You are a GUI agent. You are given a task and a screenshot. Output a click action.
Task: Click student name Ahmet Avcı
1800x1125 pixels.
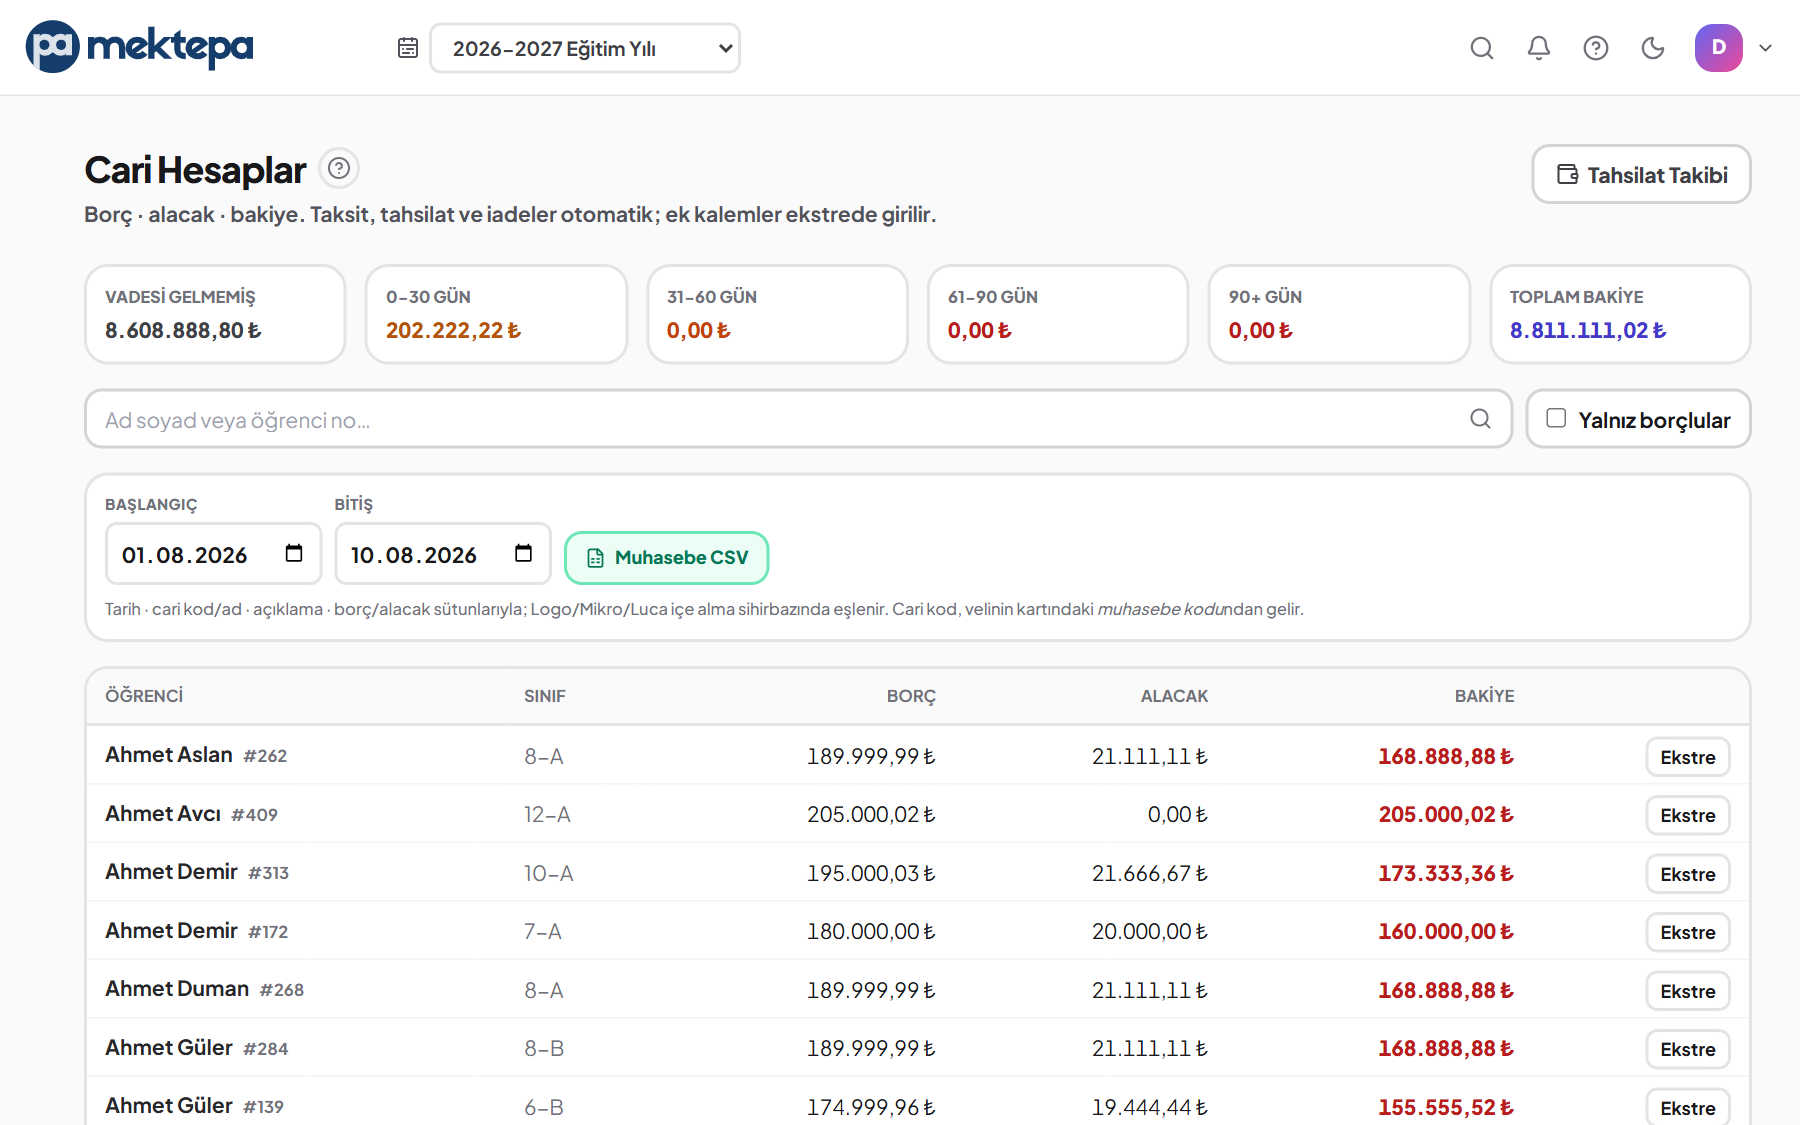coord(163,814)
